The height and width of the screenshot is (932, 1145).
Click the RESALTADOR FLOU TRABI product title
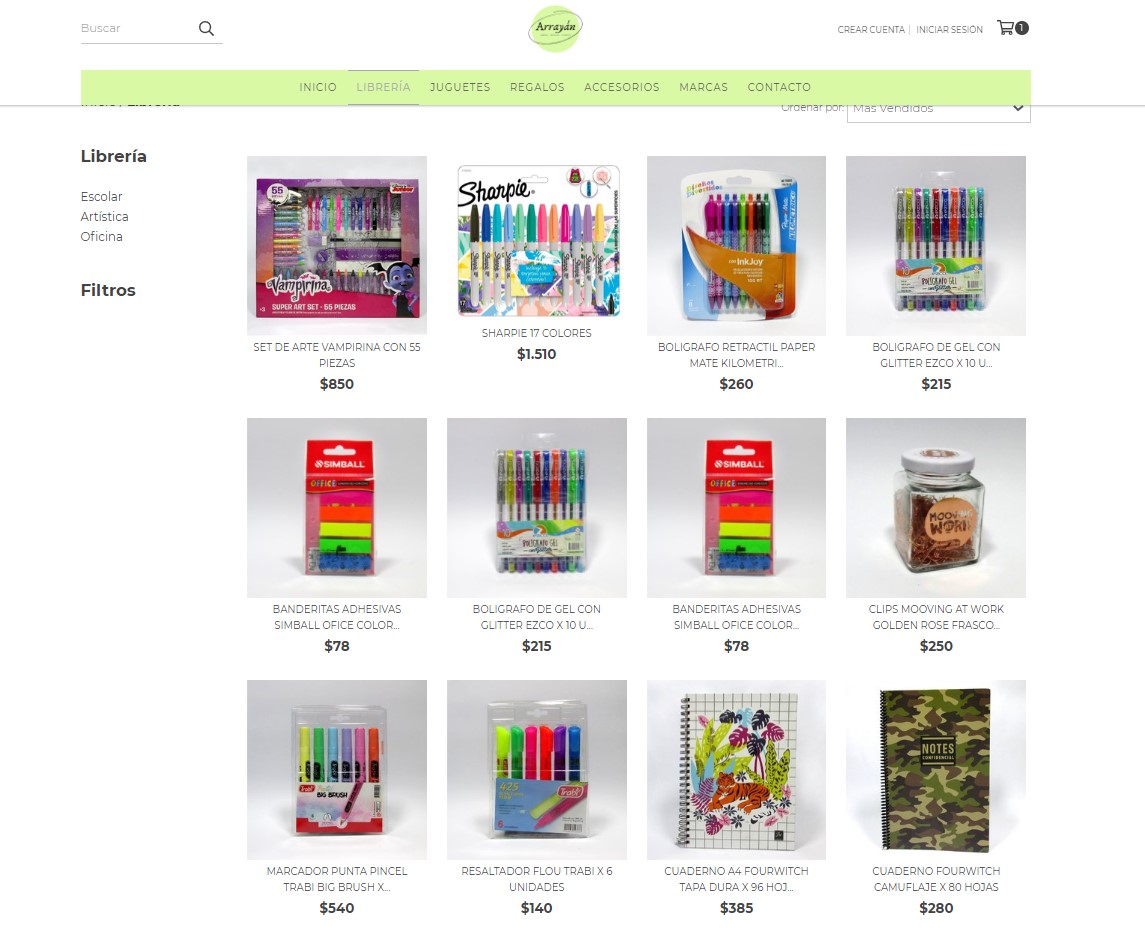pyautogui.click(x=537, y=879)
